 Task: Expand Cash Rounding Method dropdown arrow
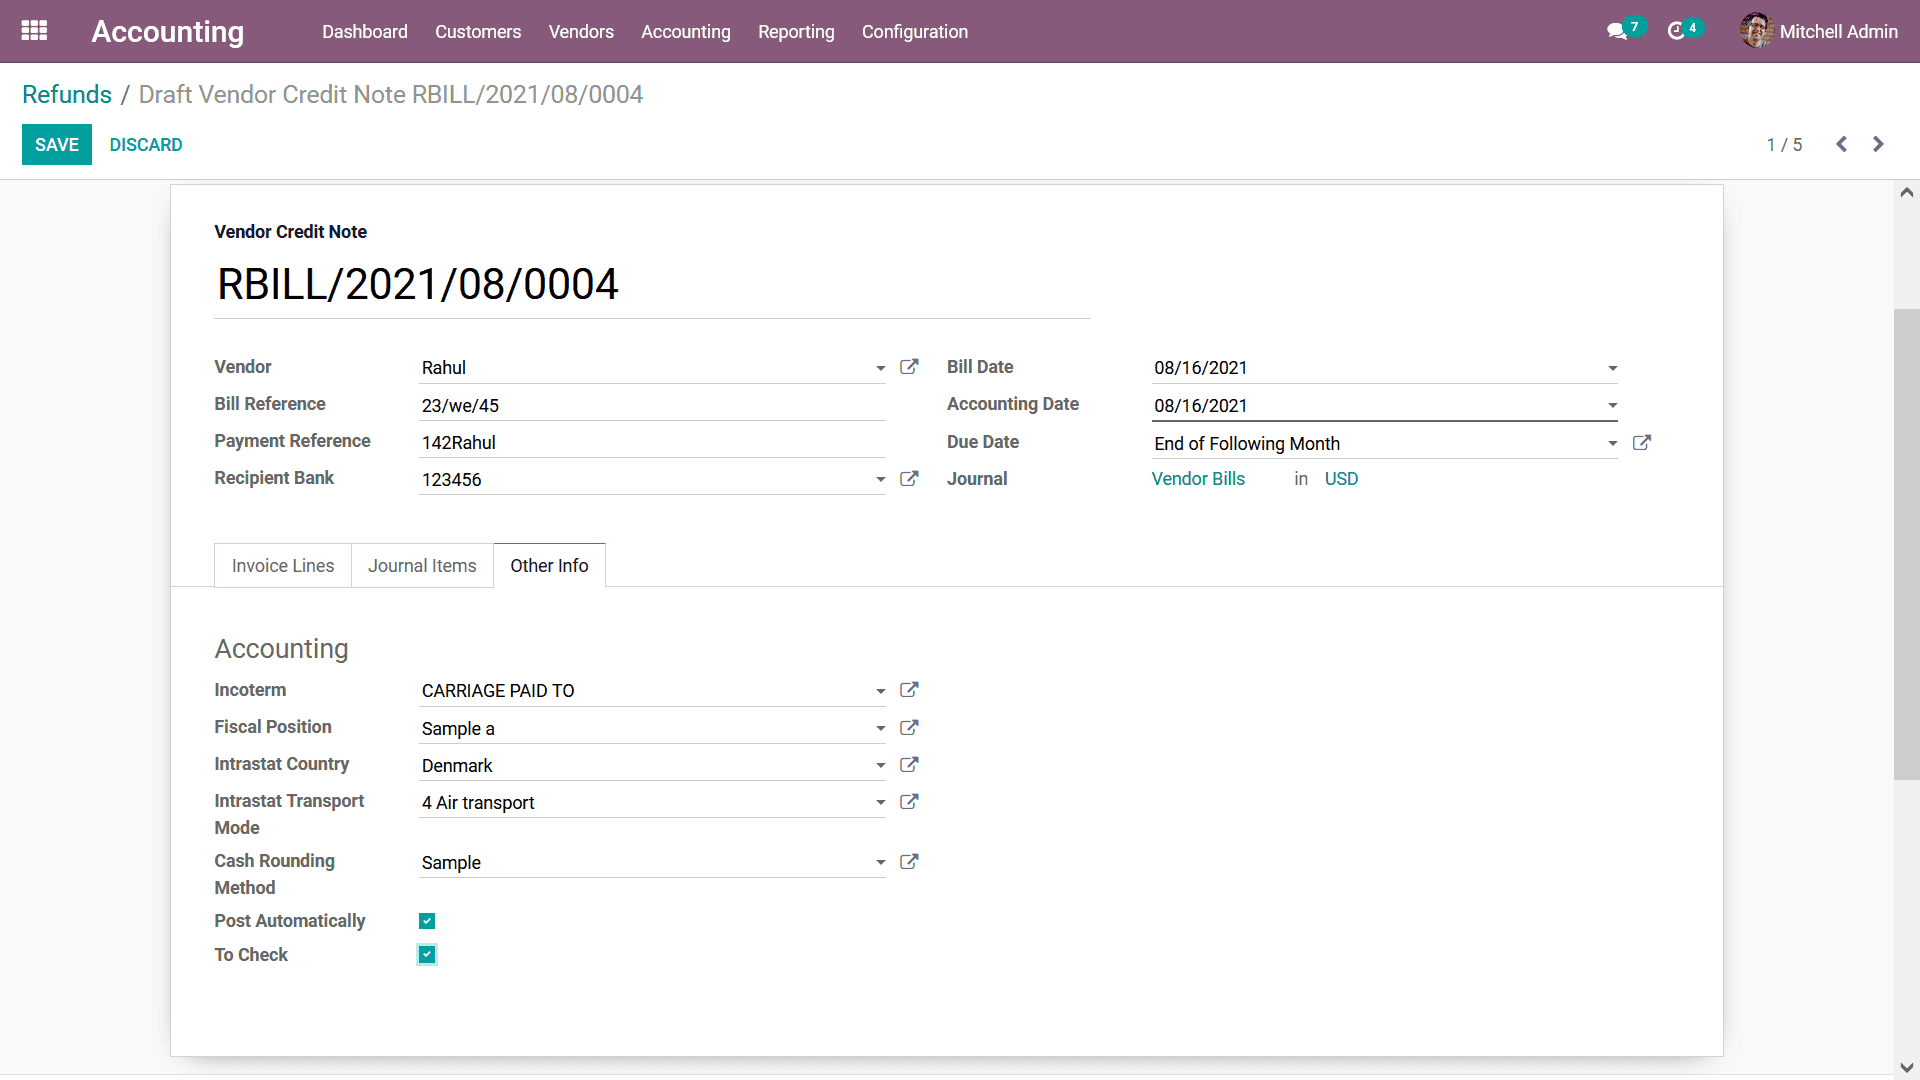pos(880,862)
